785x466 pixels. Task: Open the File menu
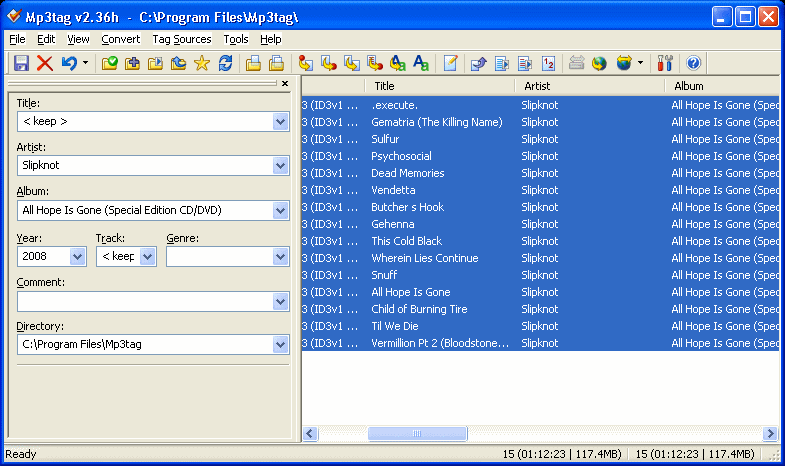click(17, 39)
